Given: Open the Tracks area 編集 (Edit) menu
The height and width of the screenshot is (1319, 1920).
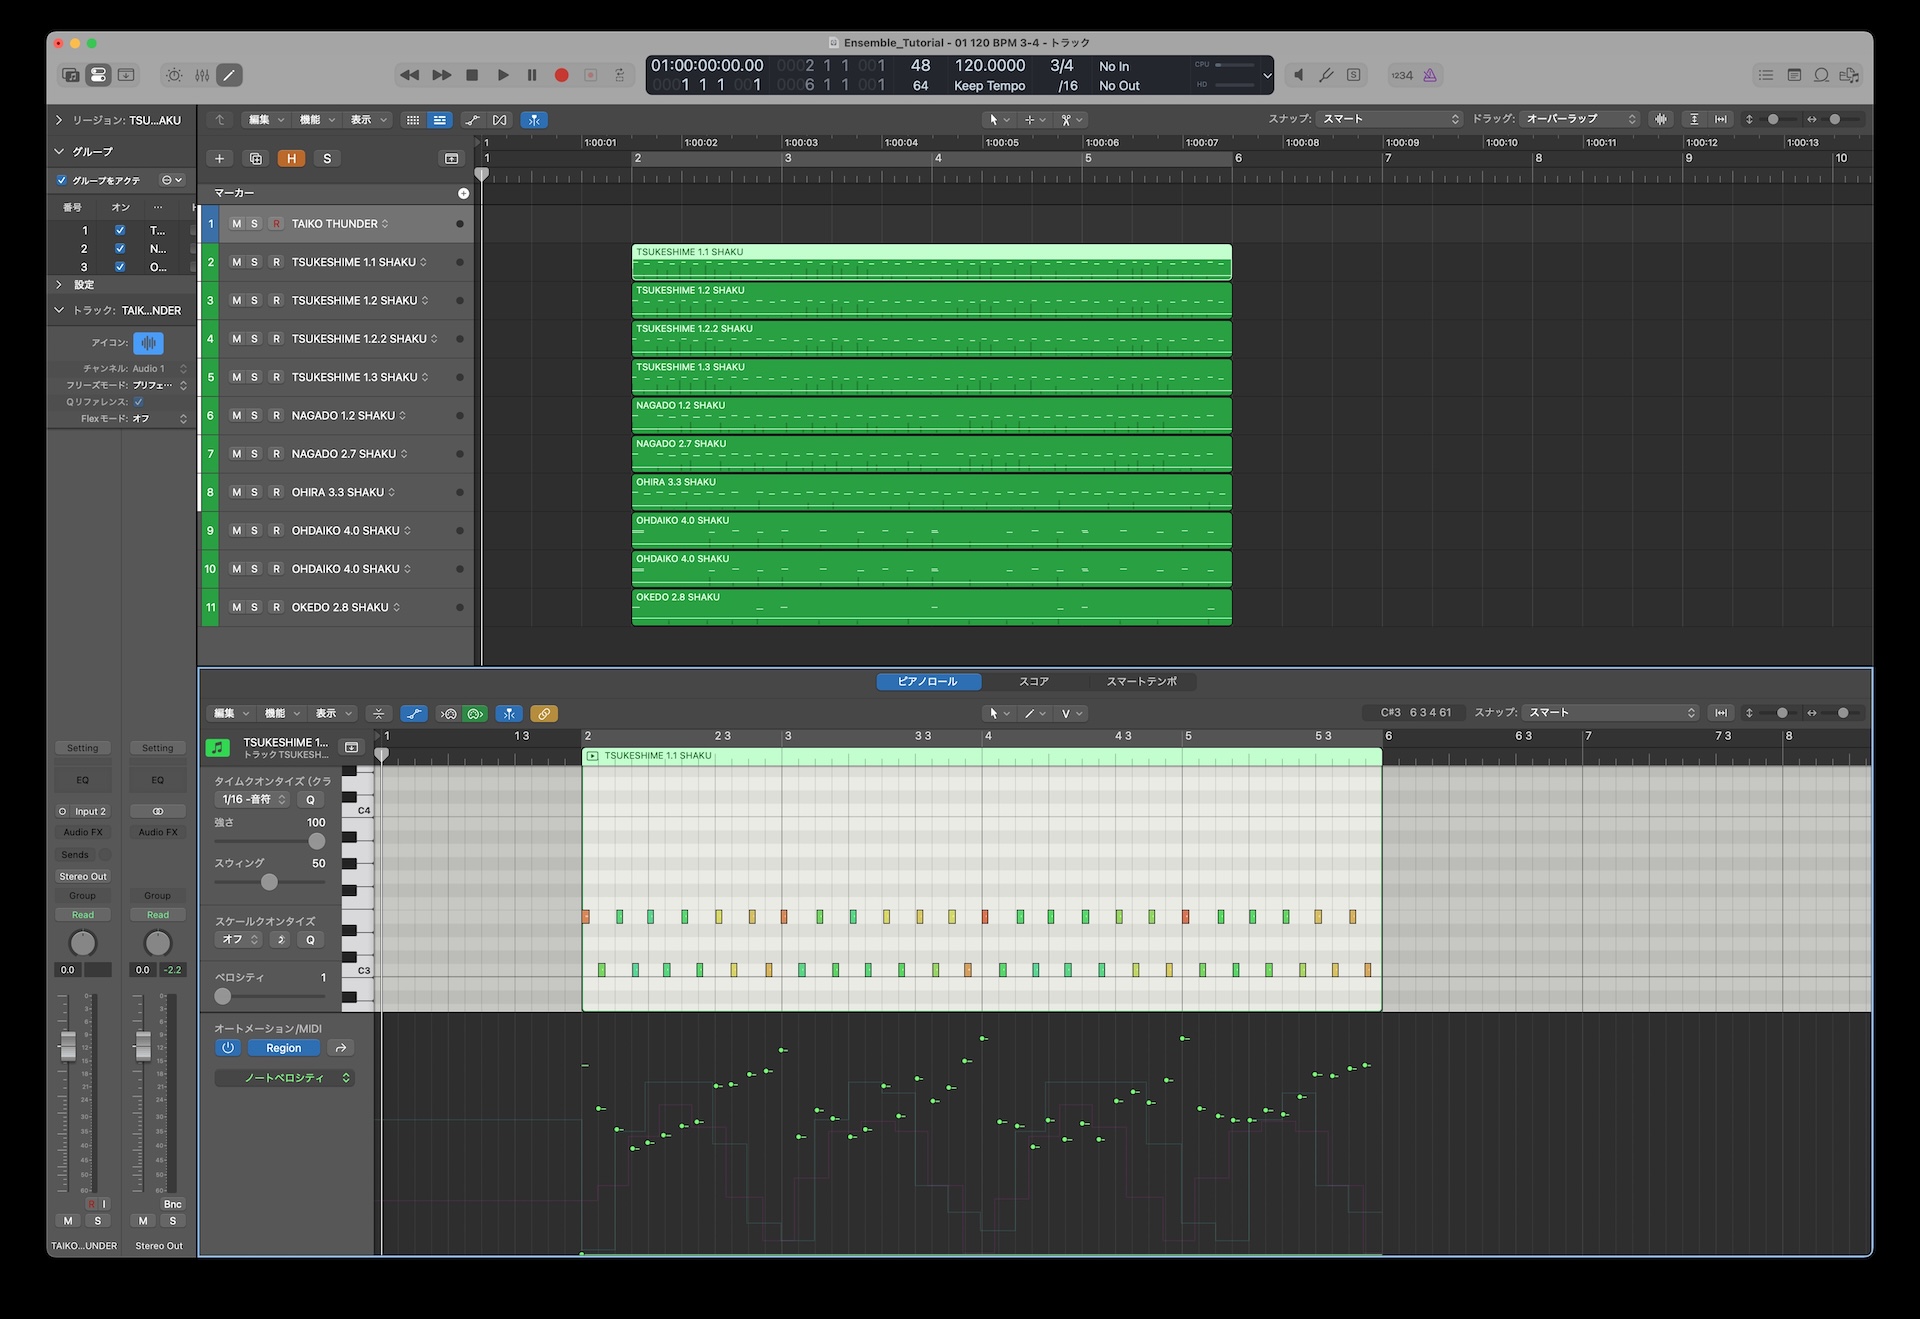Looking at the screenshot, I should [x=265, y=120].
